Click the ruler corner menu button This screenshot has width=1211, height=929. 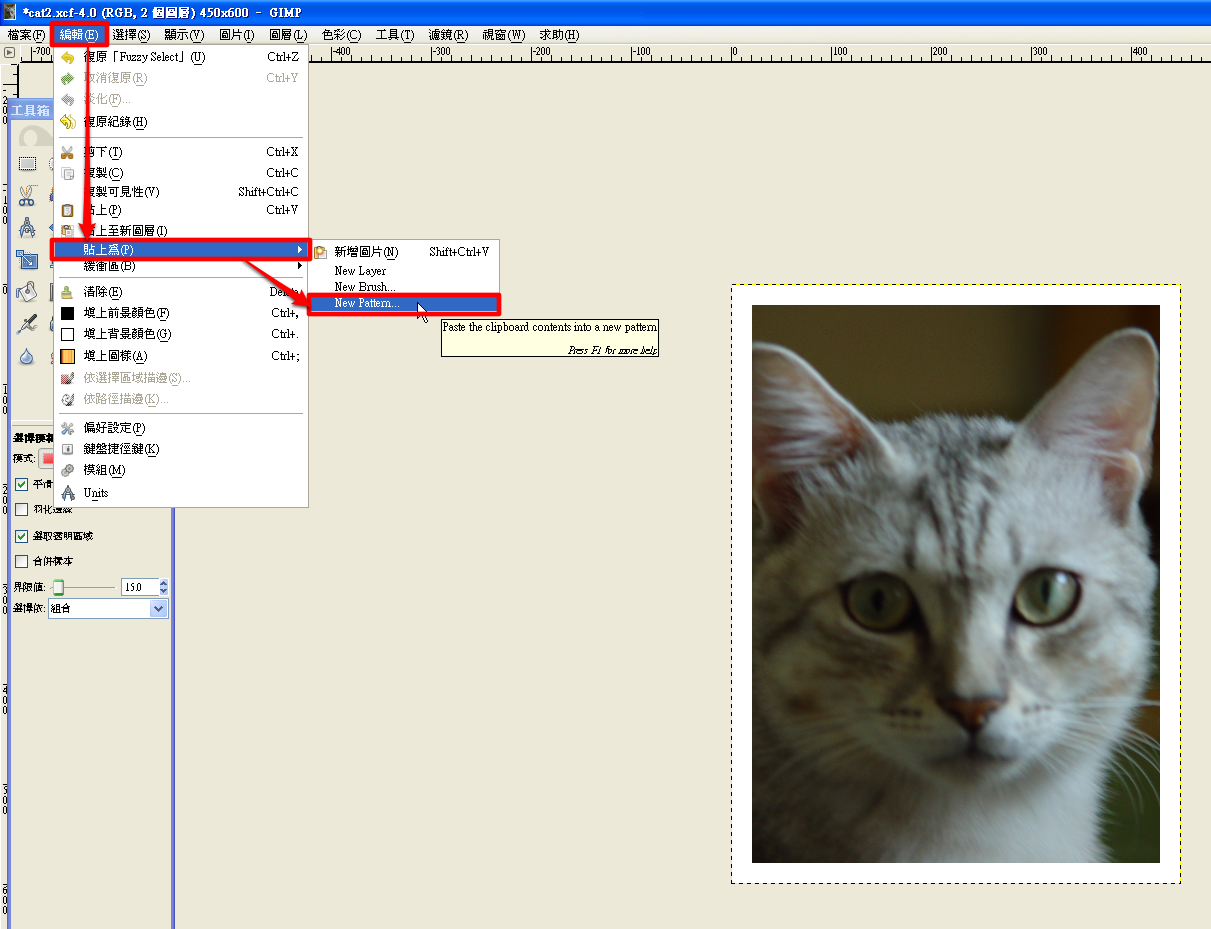pos(10,51)
